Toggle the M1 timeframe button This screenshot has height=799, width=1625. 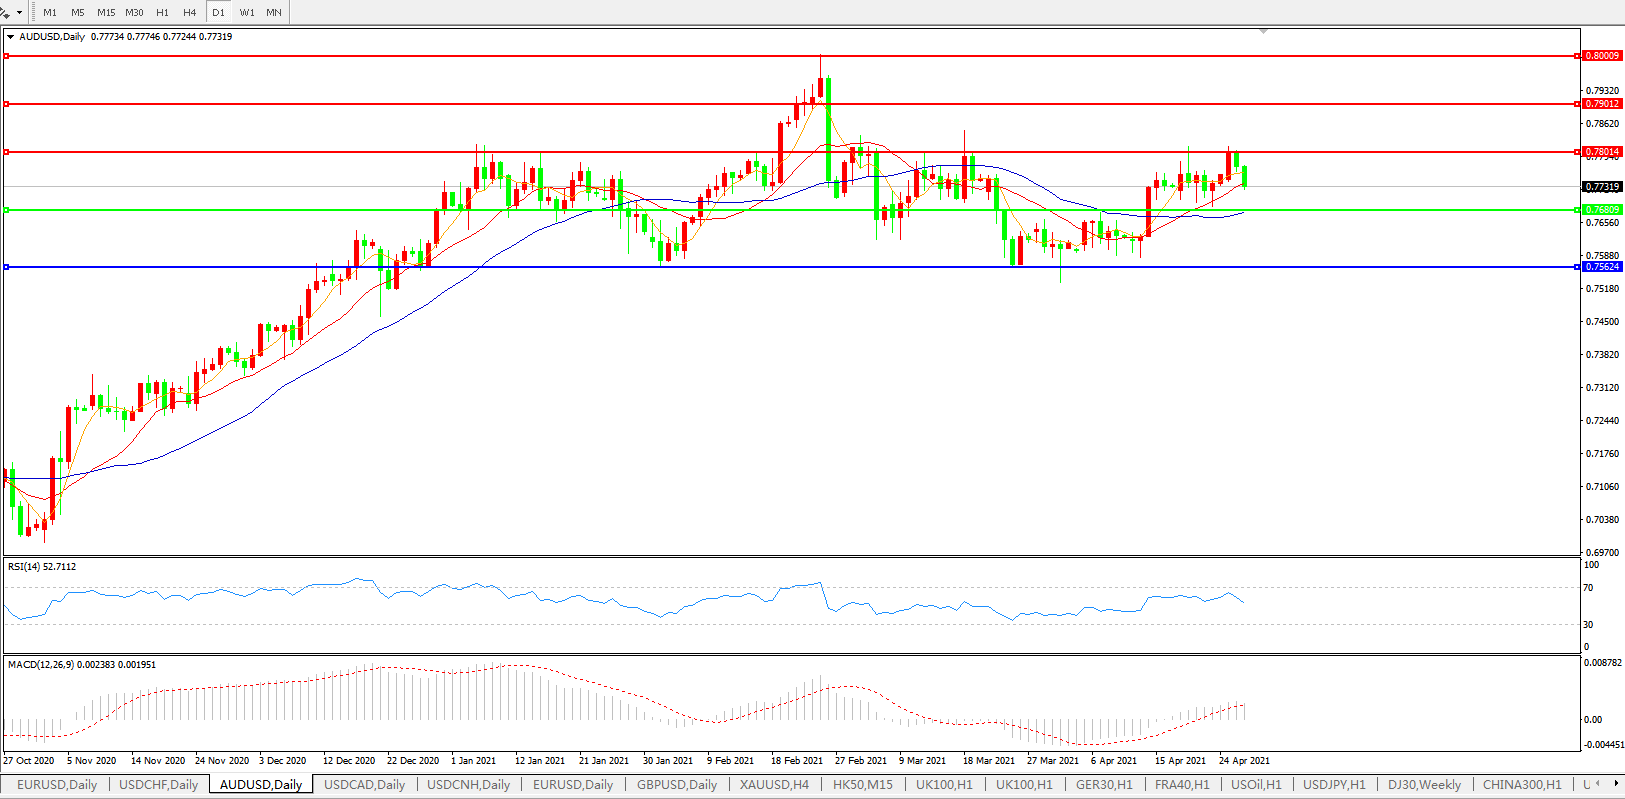coord(50,13)
